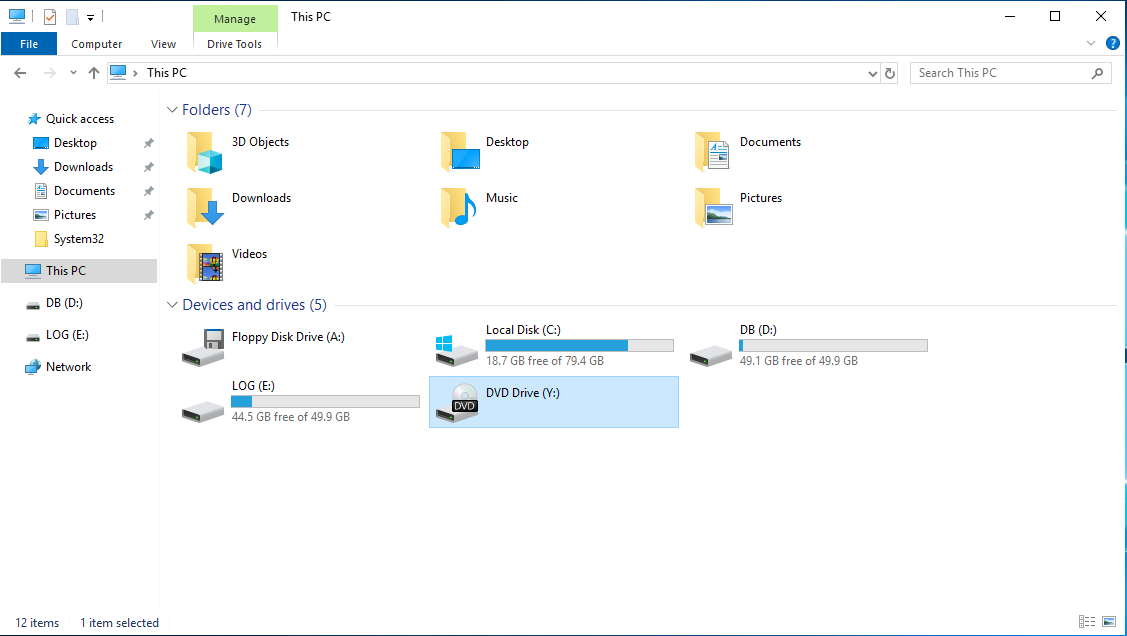This screenshot has width=1127, height=636.
Task: Click the Properties quick access toolbar icon
Action: [x=50, y=17]
